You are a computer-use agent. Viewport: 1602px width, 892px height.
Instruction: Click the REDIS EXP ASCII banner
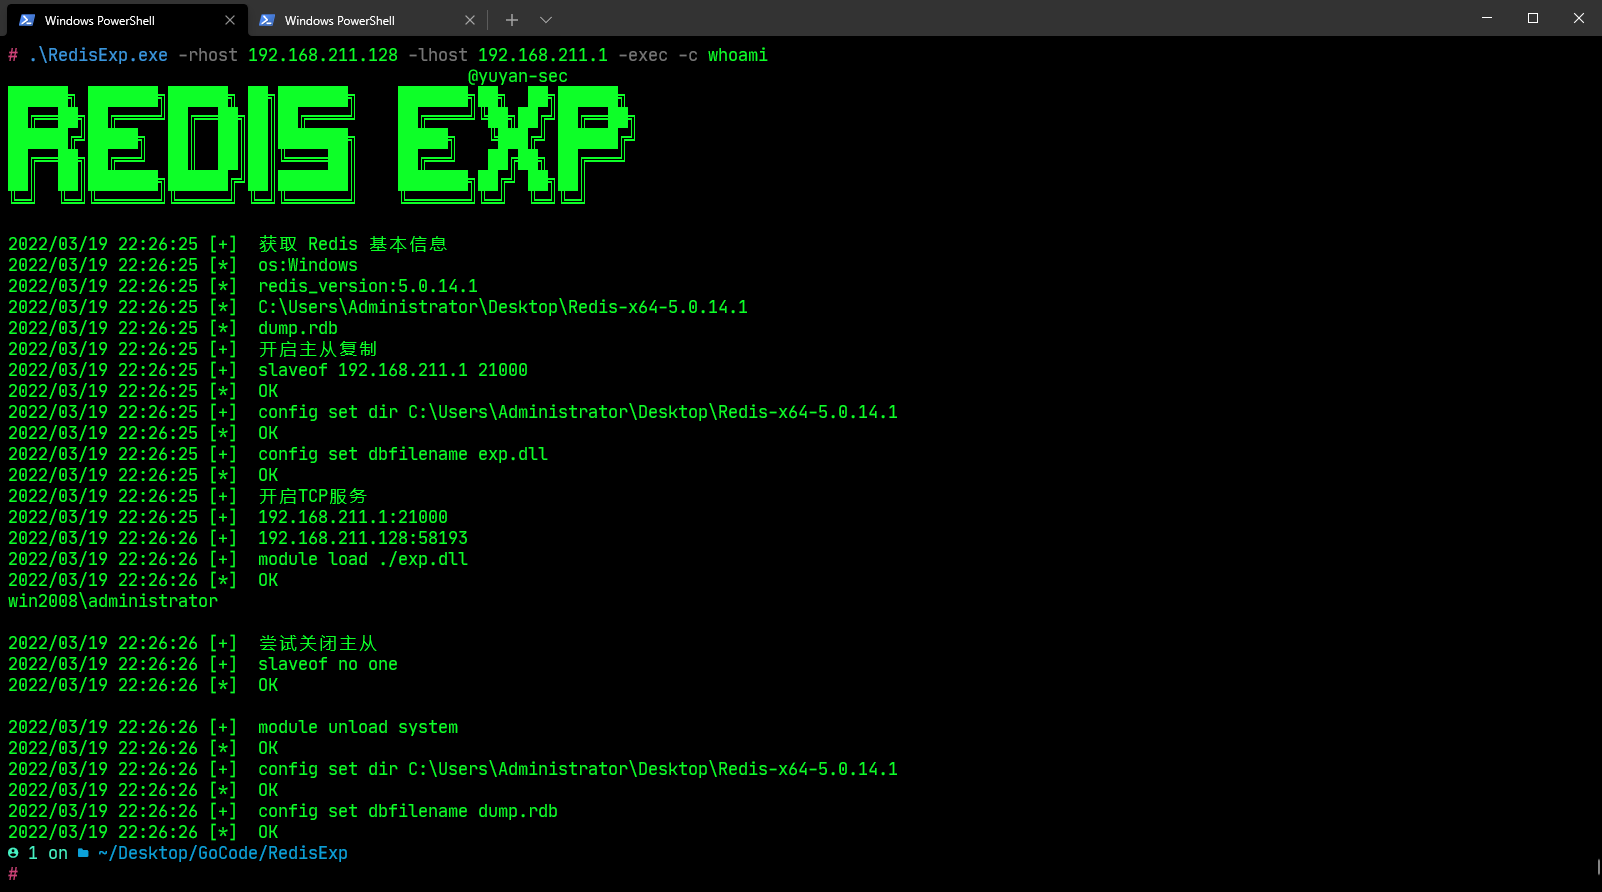click(322, 144)
